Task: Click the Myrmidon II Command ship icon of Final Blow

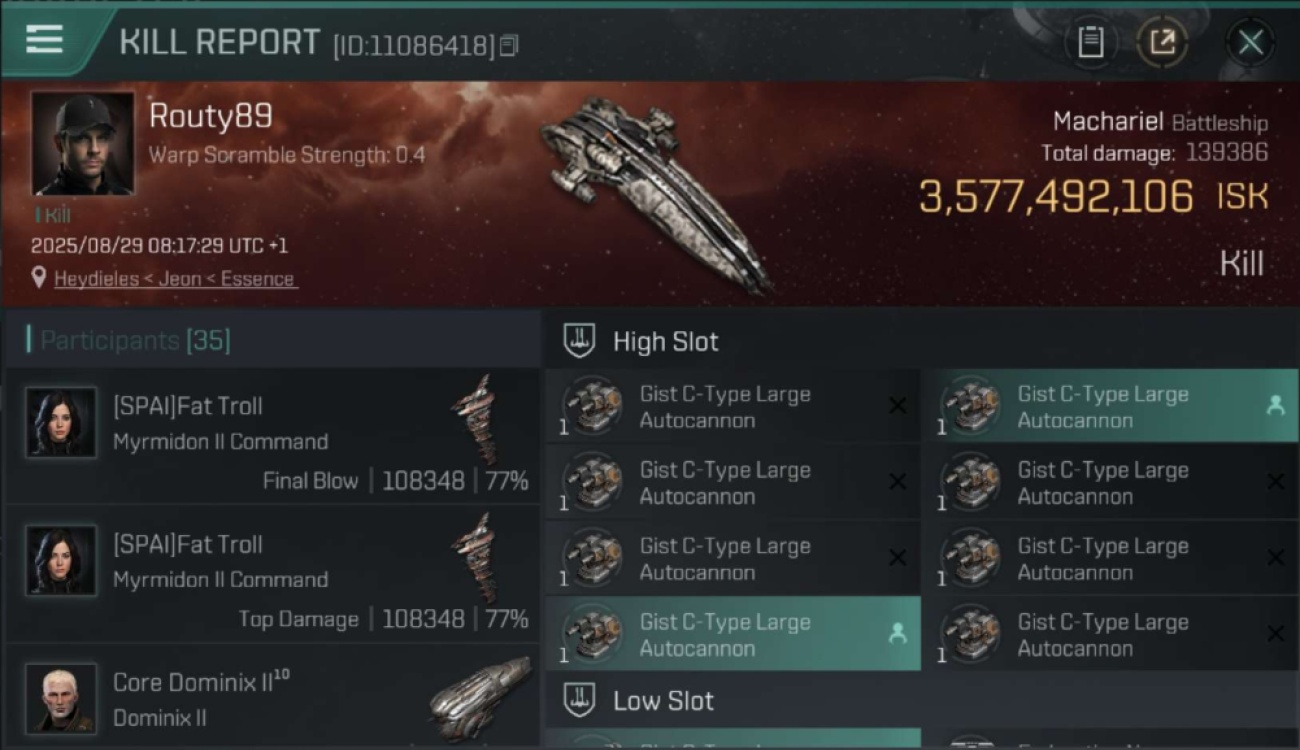Action: [x=478, y=419]
